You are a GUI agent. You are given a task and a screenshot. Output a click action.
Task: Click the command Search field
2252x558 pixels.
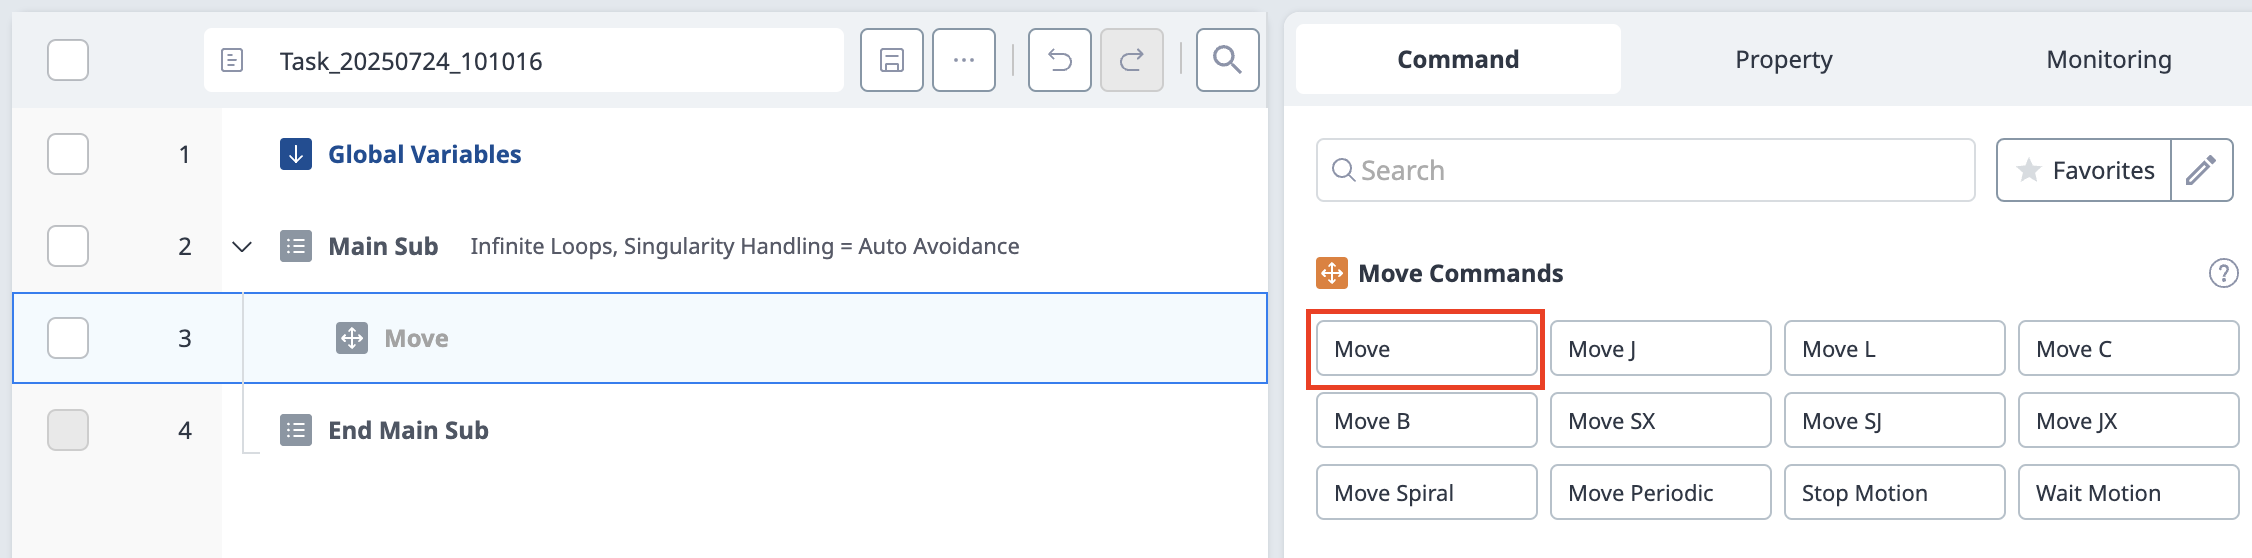point(1645,170)
